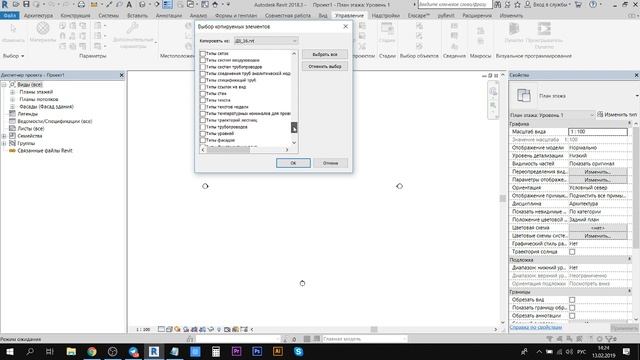Click the Save icon in quick access toolbar
640x360 pixels.
point(26,4)
